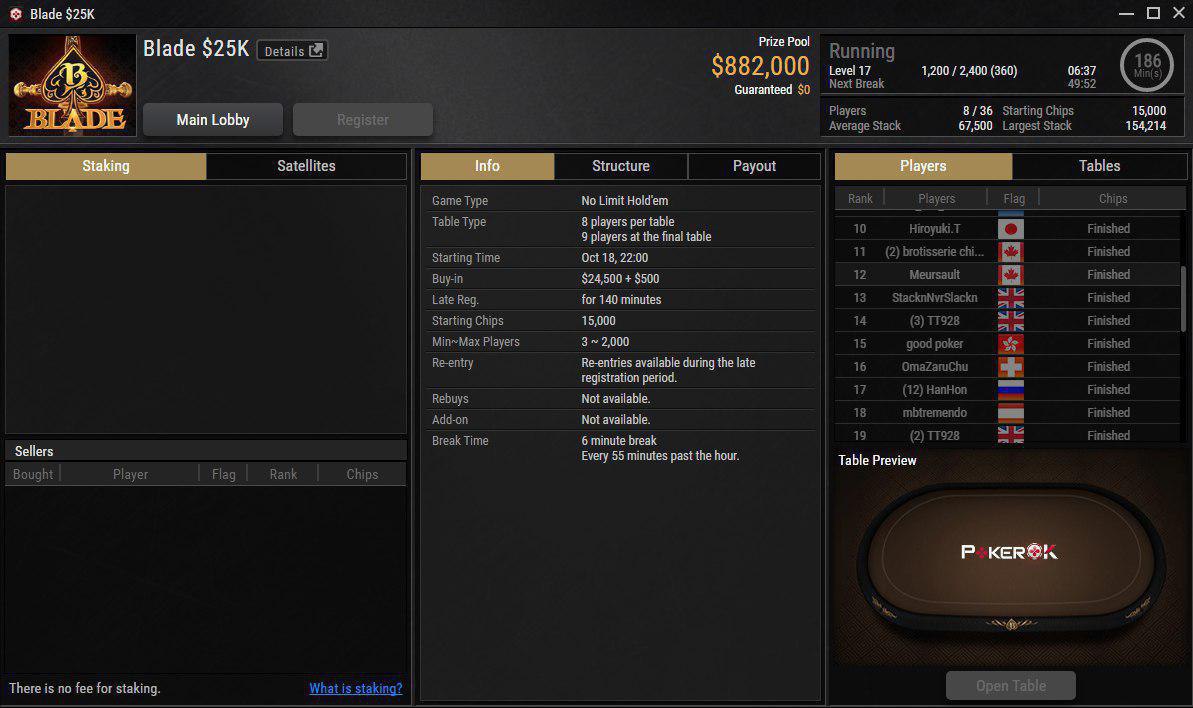
Task: Select player row OmaZaruChu
Action: pyautogui.click(x=1007, y=367)
